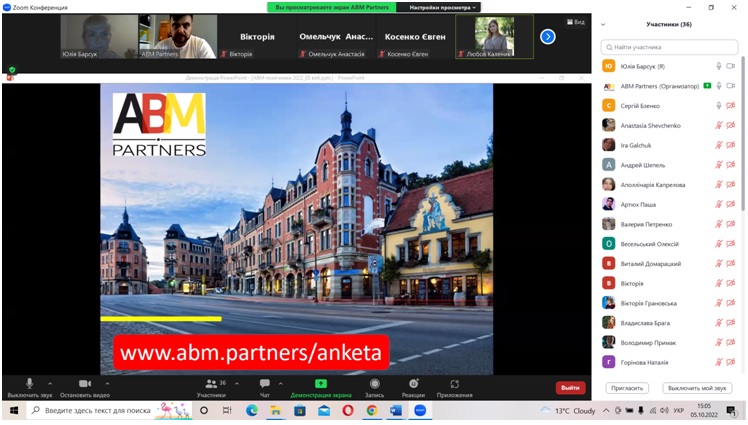Click the Zoom icon in taskbar
The width and height of the screenshot is (748, 425).
coord(420,410)
